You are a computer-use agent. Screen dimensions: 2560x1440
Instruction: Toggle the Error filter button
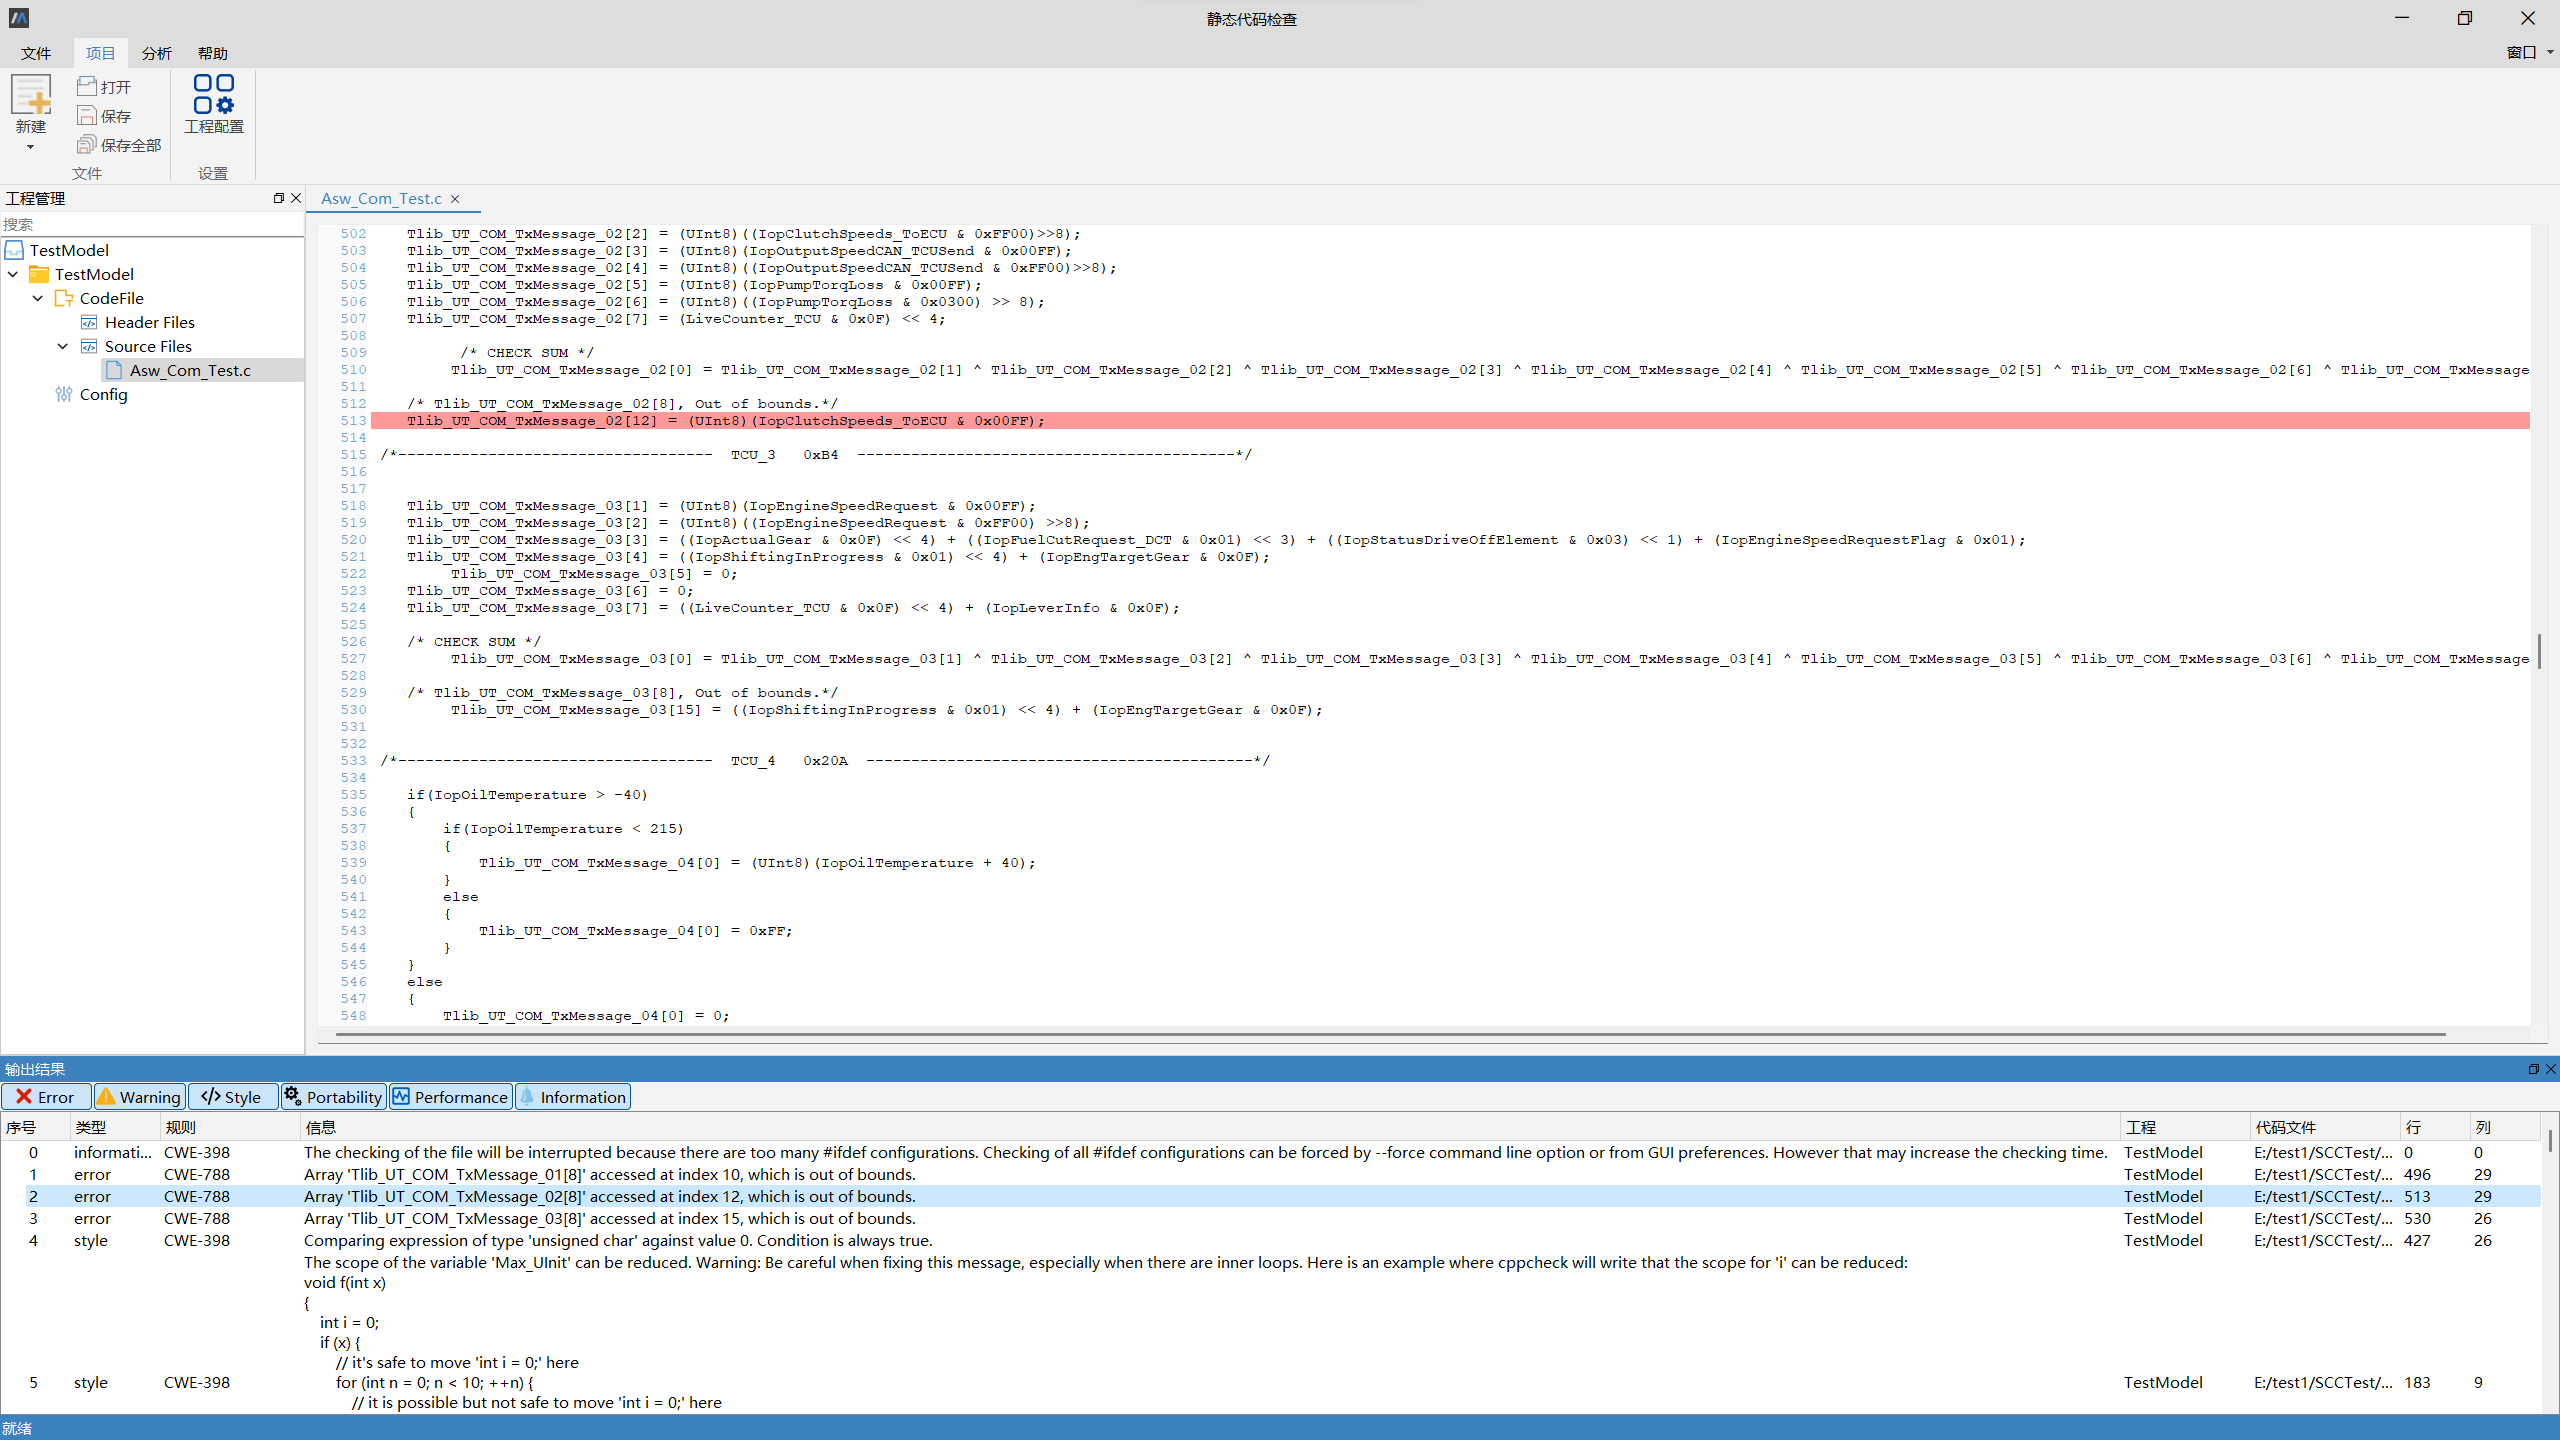[46, 1097]
